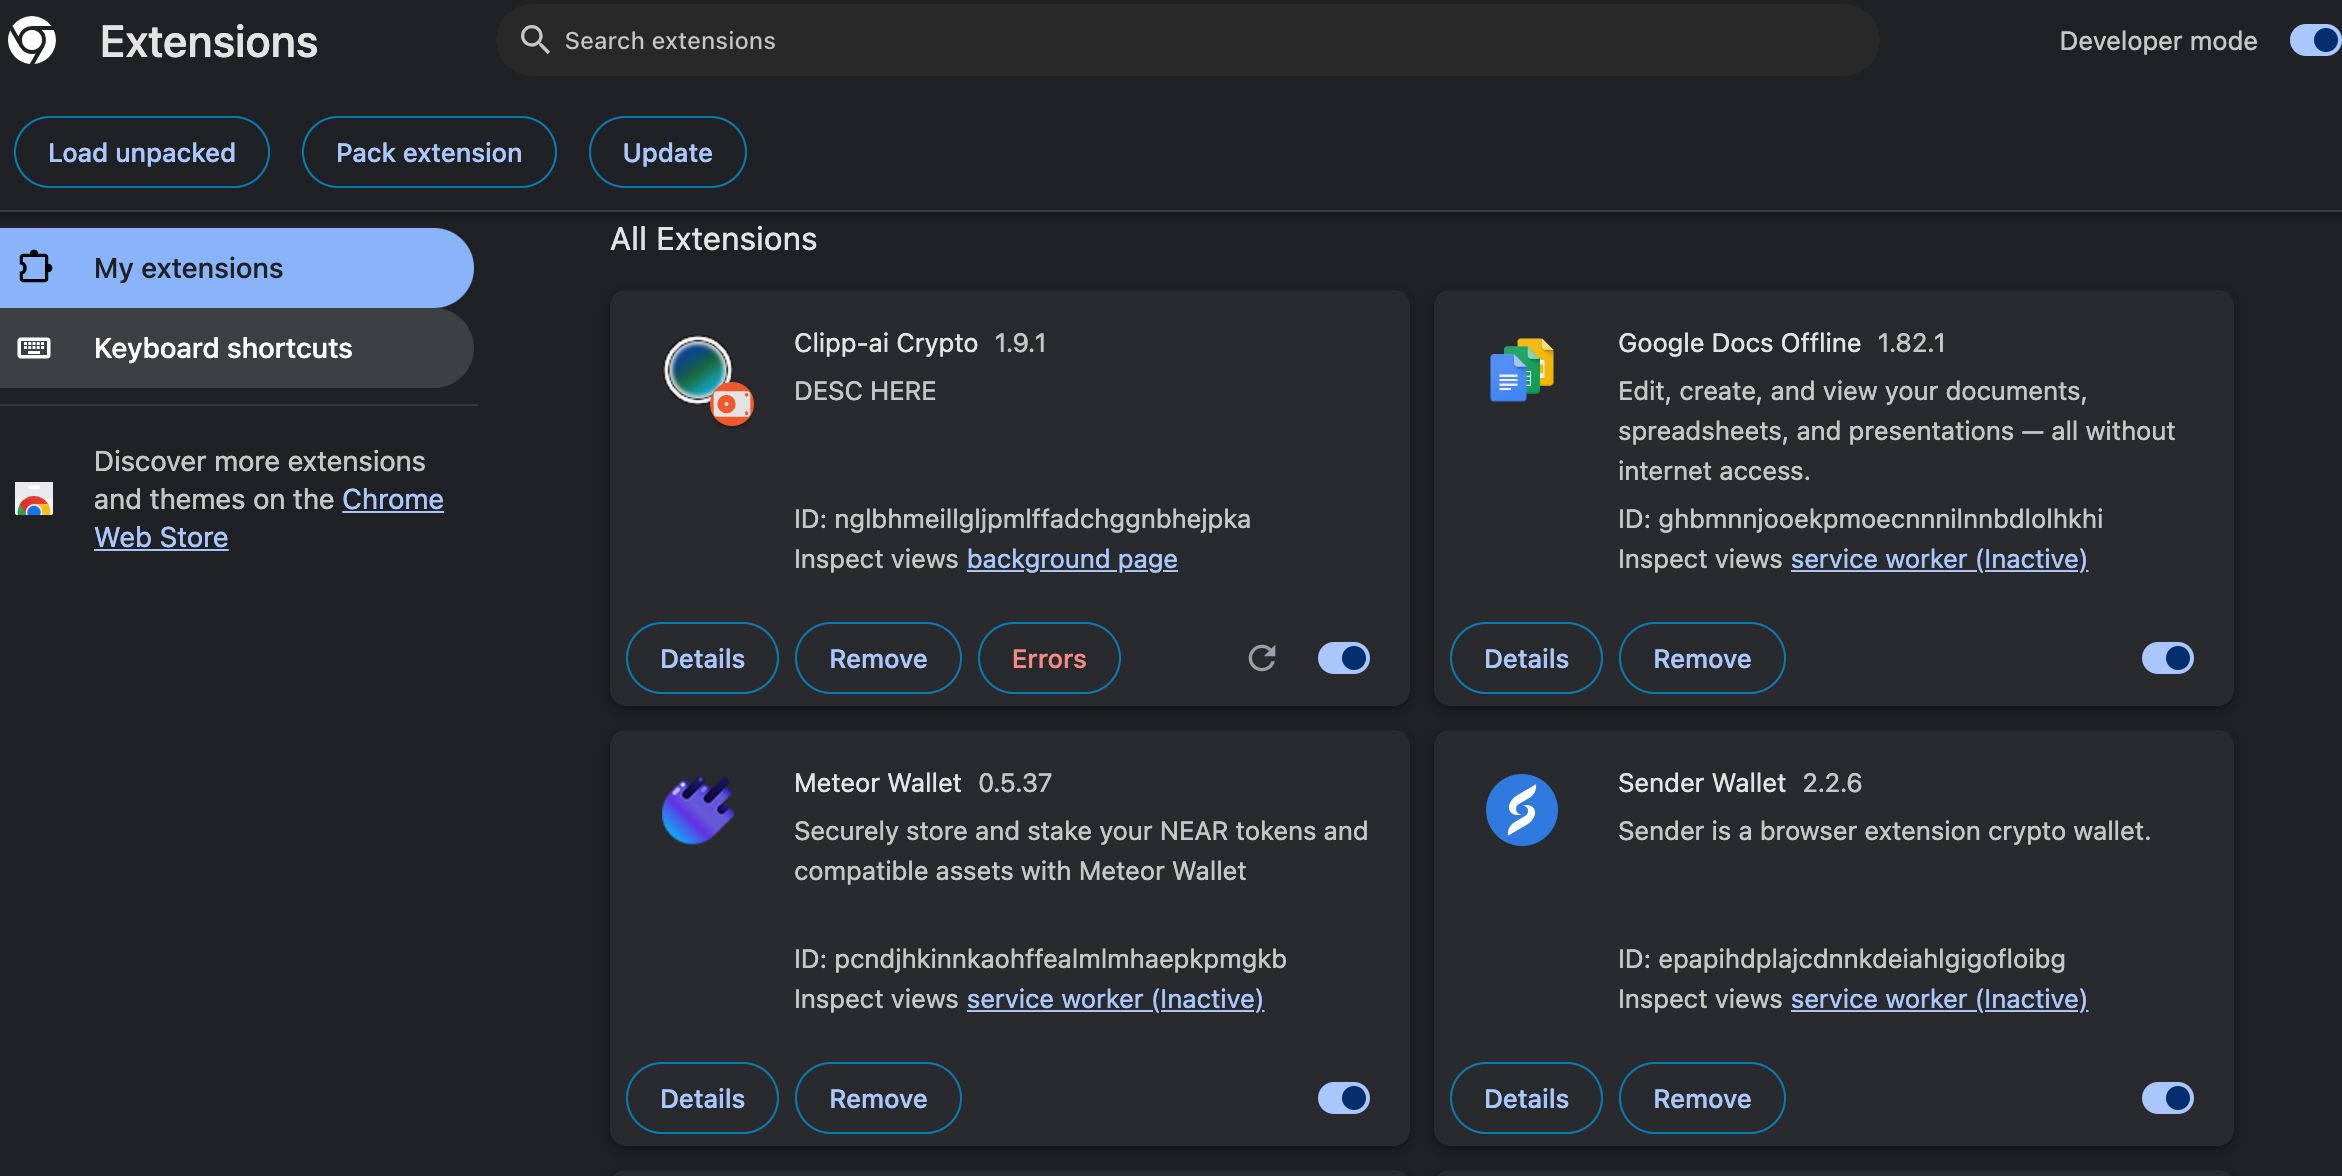Open Details for Sender Wallet
2342x1176 pixels.
click(x=1526, y=1098)
